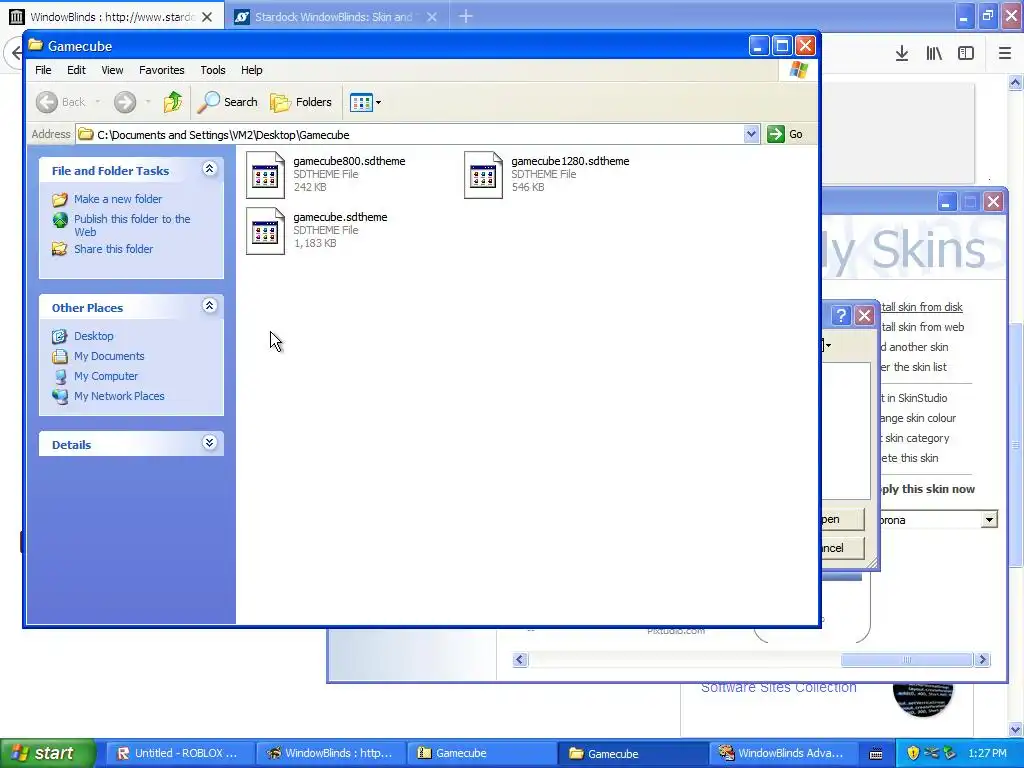
Task: Open the Windows Start menu
Action: [x=47, y=753]
